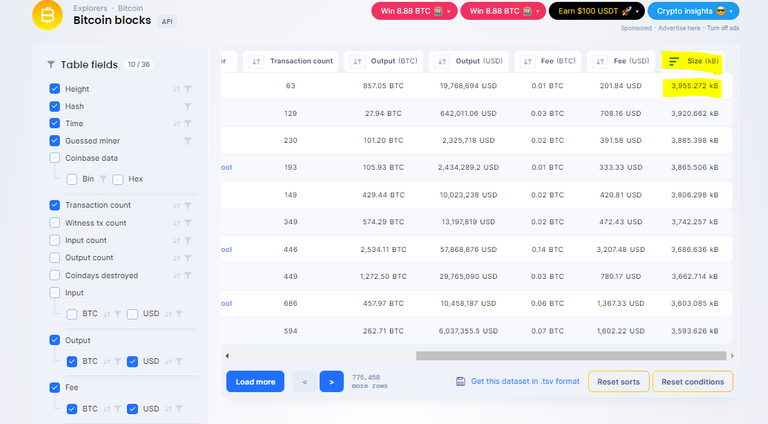This screenshot has height=424, width=768.
Task: Click the Load more button
Action: (x=255, y=381)
